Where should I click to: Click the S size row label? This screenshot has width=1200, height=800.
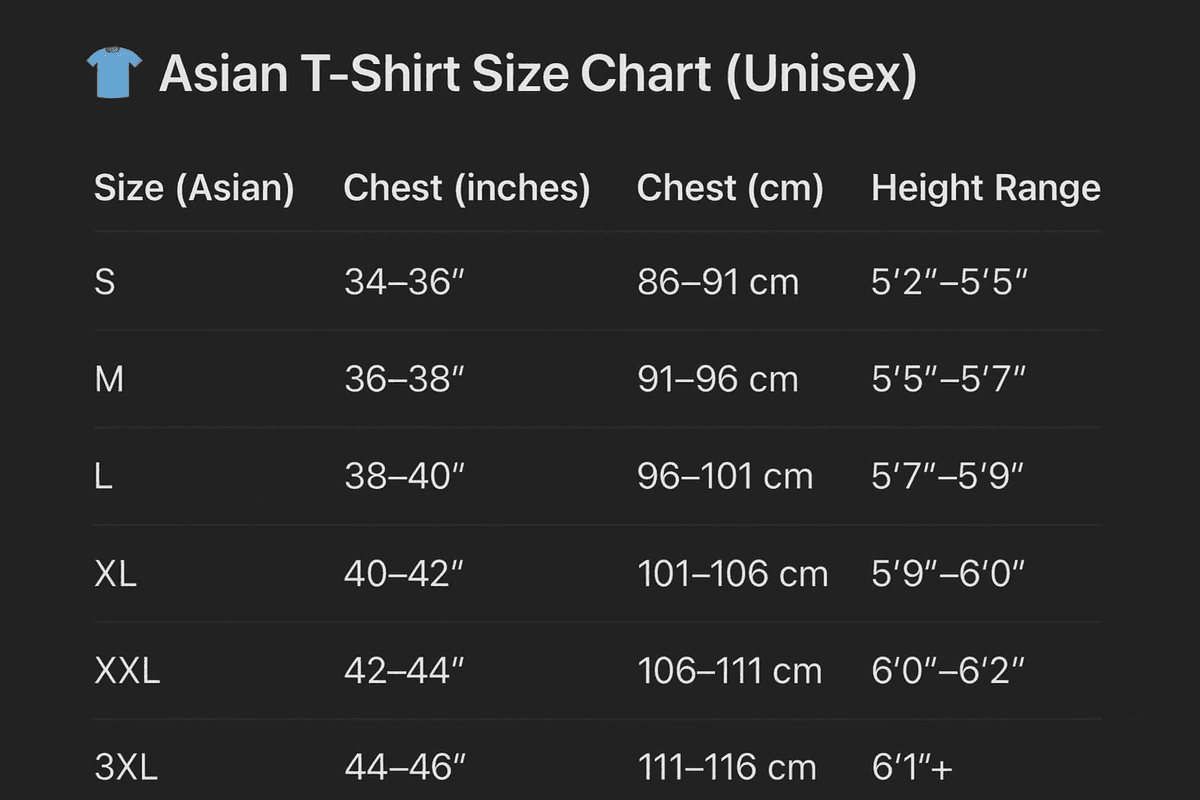105,282
